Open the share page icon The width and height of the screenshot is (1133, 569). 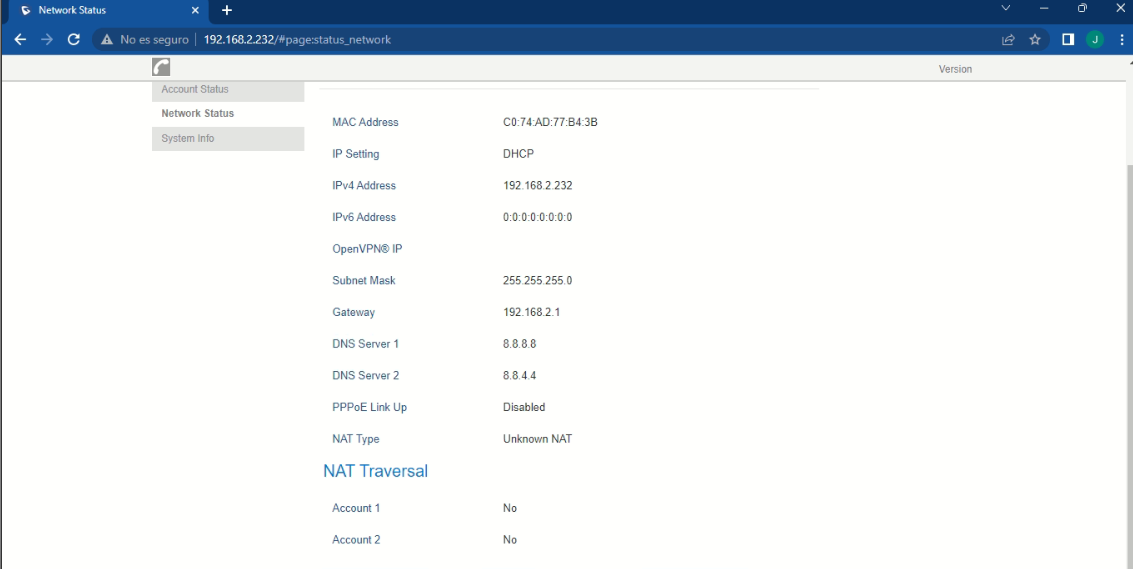[x=1008, y=40]
